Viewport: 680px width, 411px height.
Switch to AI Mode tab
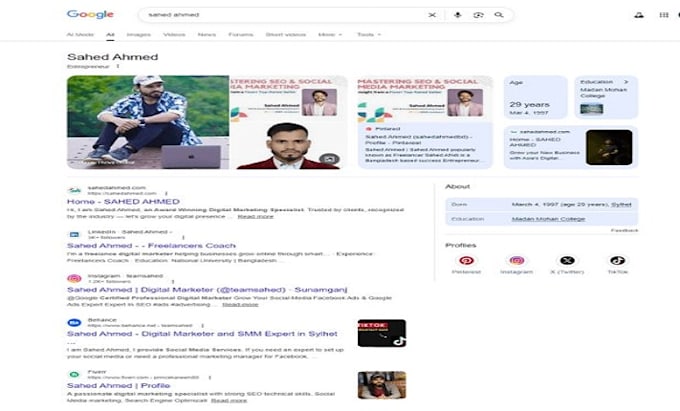(80, 34)
